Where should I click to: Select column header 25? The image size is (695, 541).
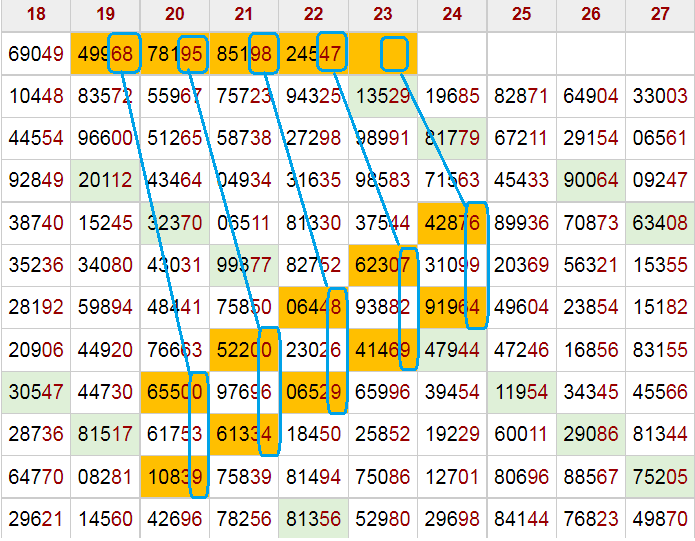coord(521,14)
